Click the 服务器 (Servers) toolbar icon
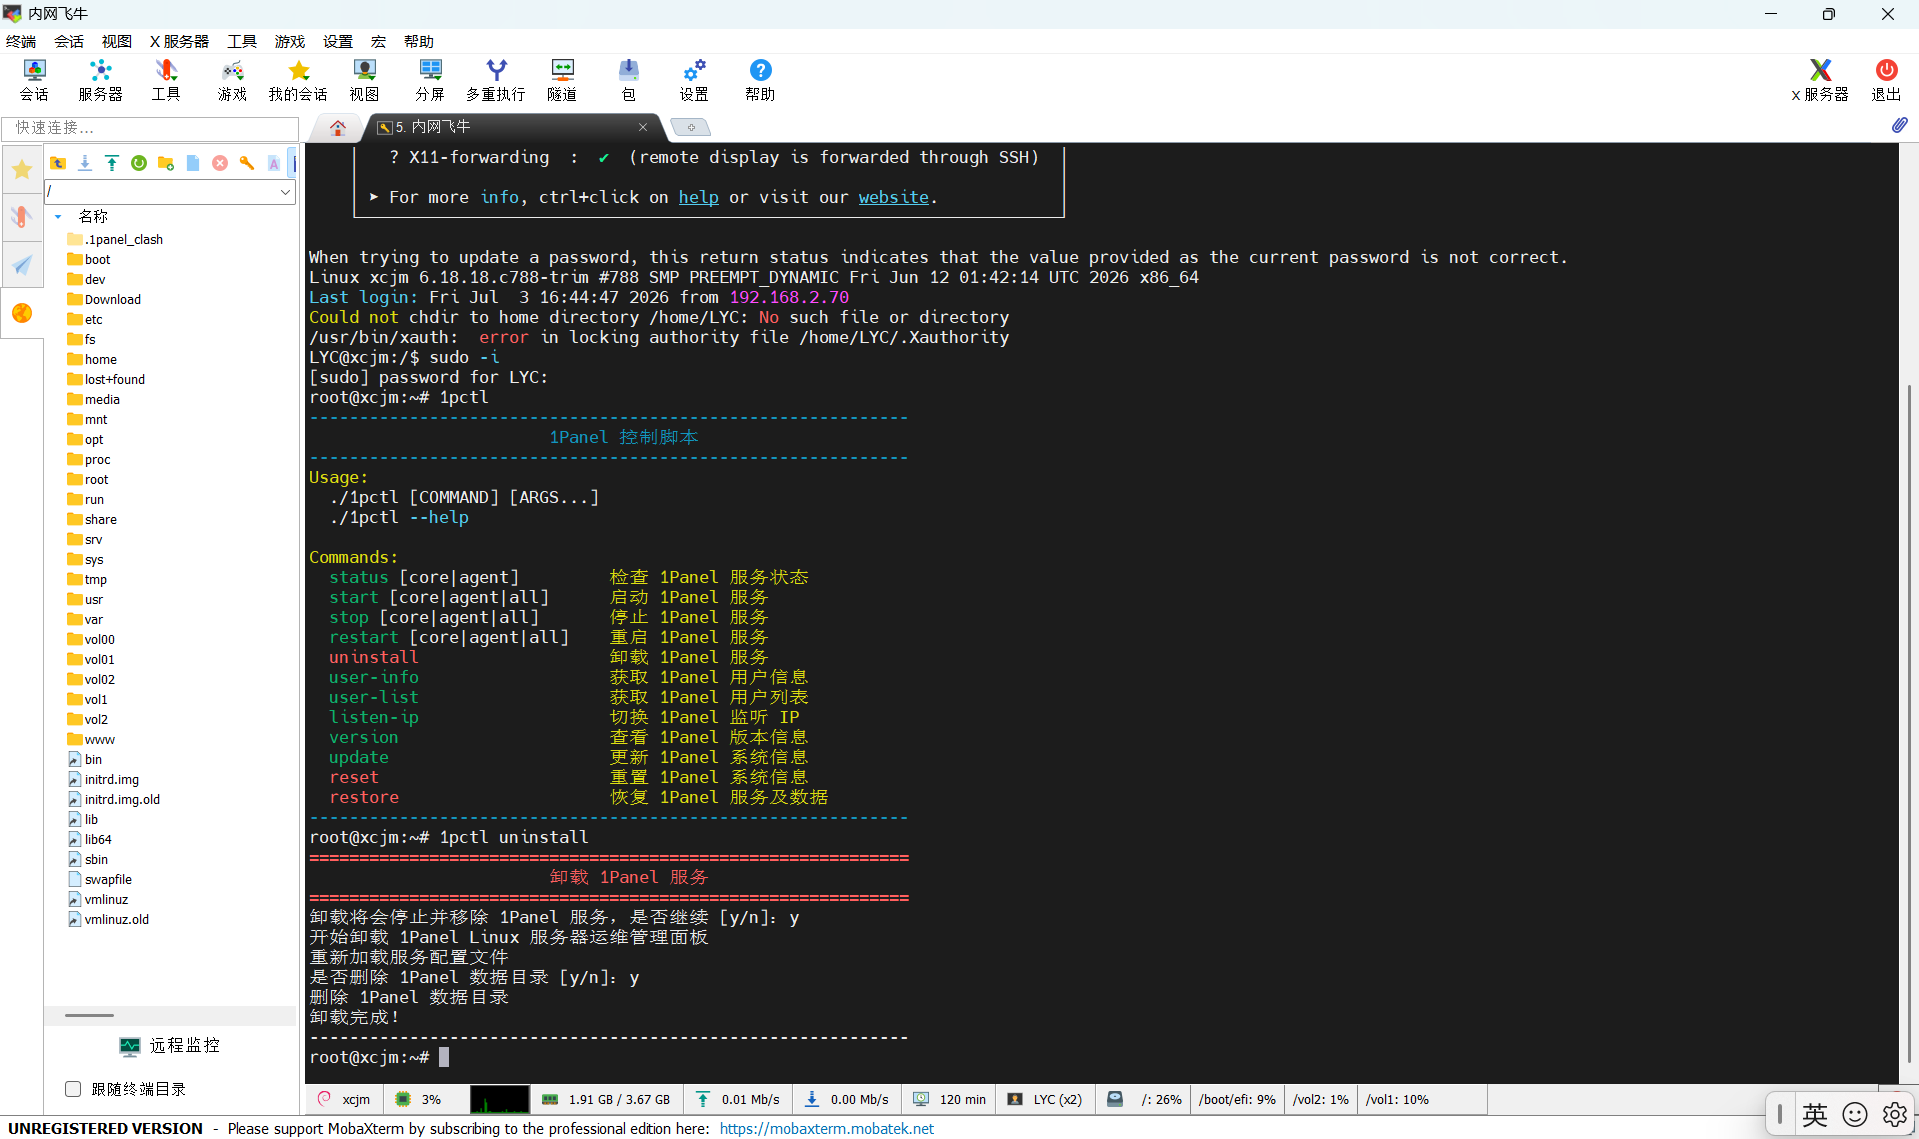Viewport: 1919px width, 1139px height. (x=100, y=80)
